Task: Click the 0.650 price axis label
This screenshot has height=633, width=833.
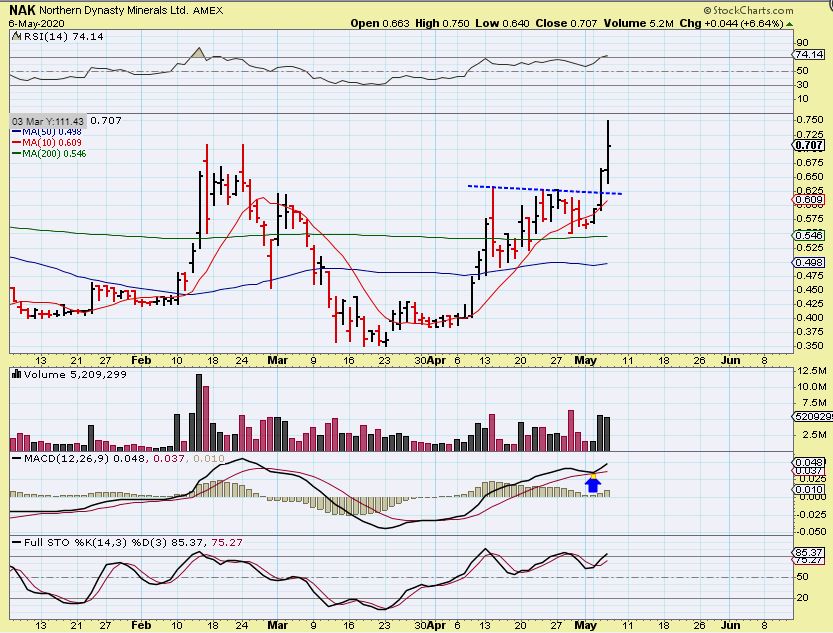Action: [810, 177]
